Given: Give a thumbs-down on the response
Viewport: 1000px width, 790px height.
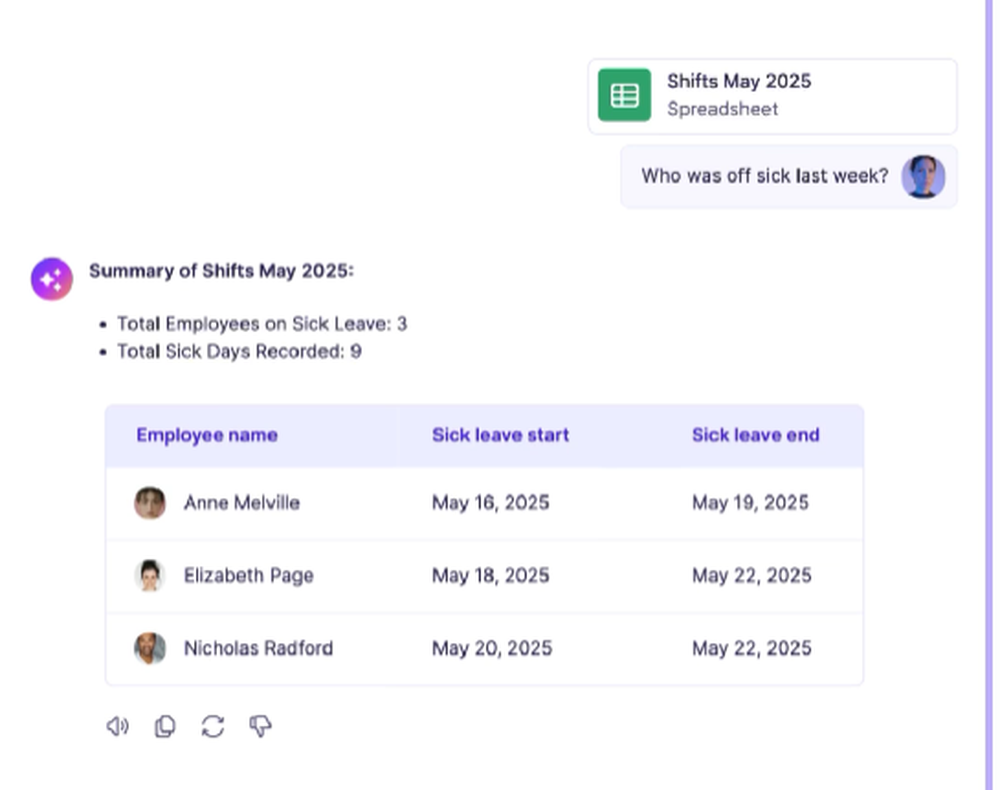Looking at the screenshot, I should coord(260,726).
